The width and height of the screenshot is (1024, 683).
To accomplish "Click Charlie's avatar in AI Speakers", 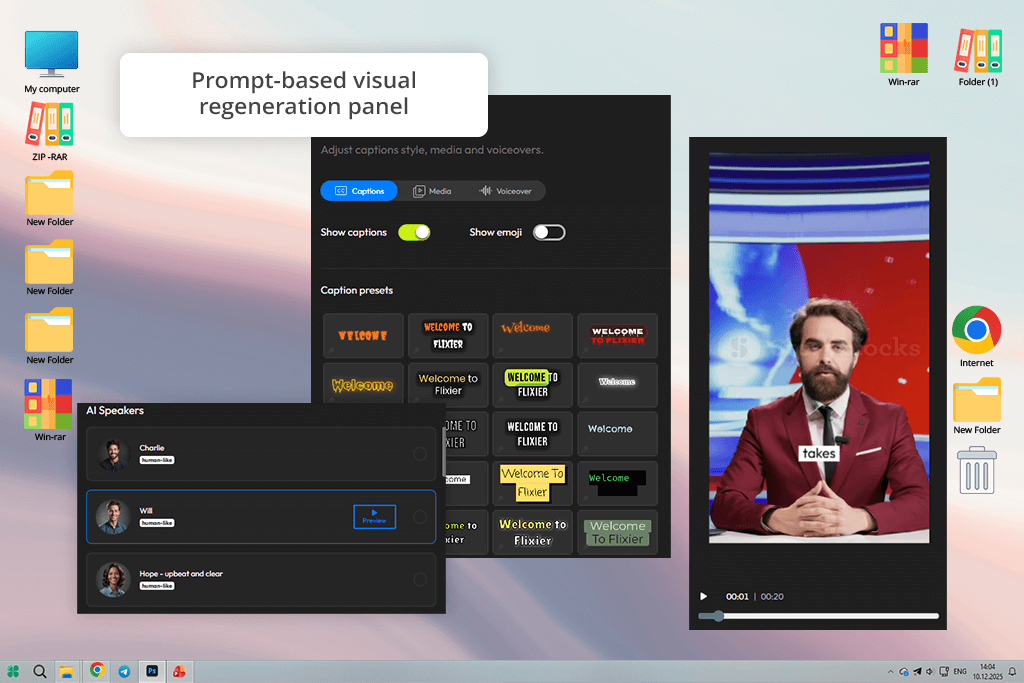I will 114,454.
